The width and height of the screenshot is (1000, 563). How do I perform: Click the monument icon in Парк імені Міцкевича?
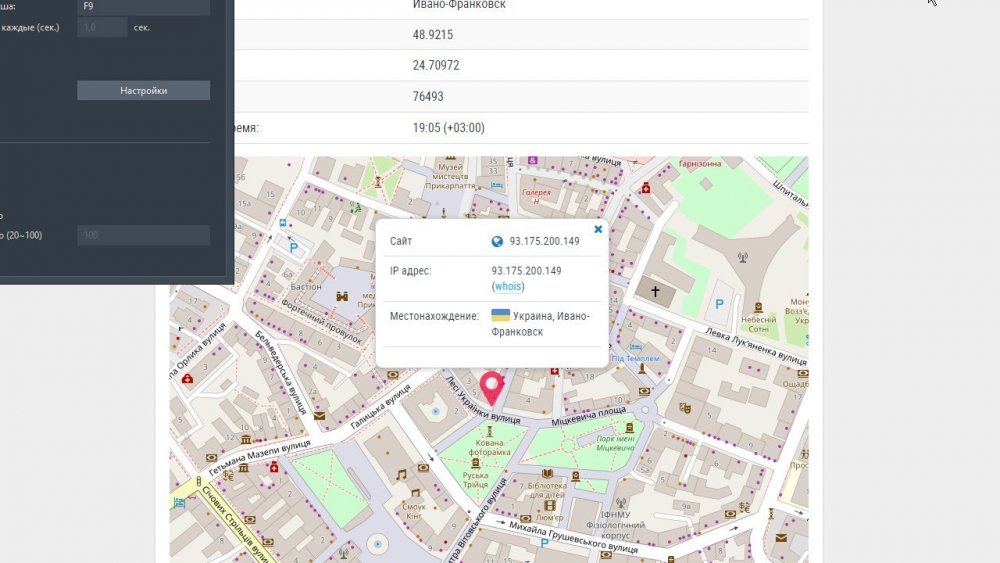629,428
